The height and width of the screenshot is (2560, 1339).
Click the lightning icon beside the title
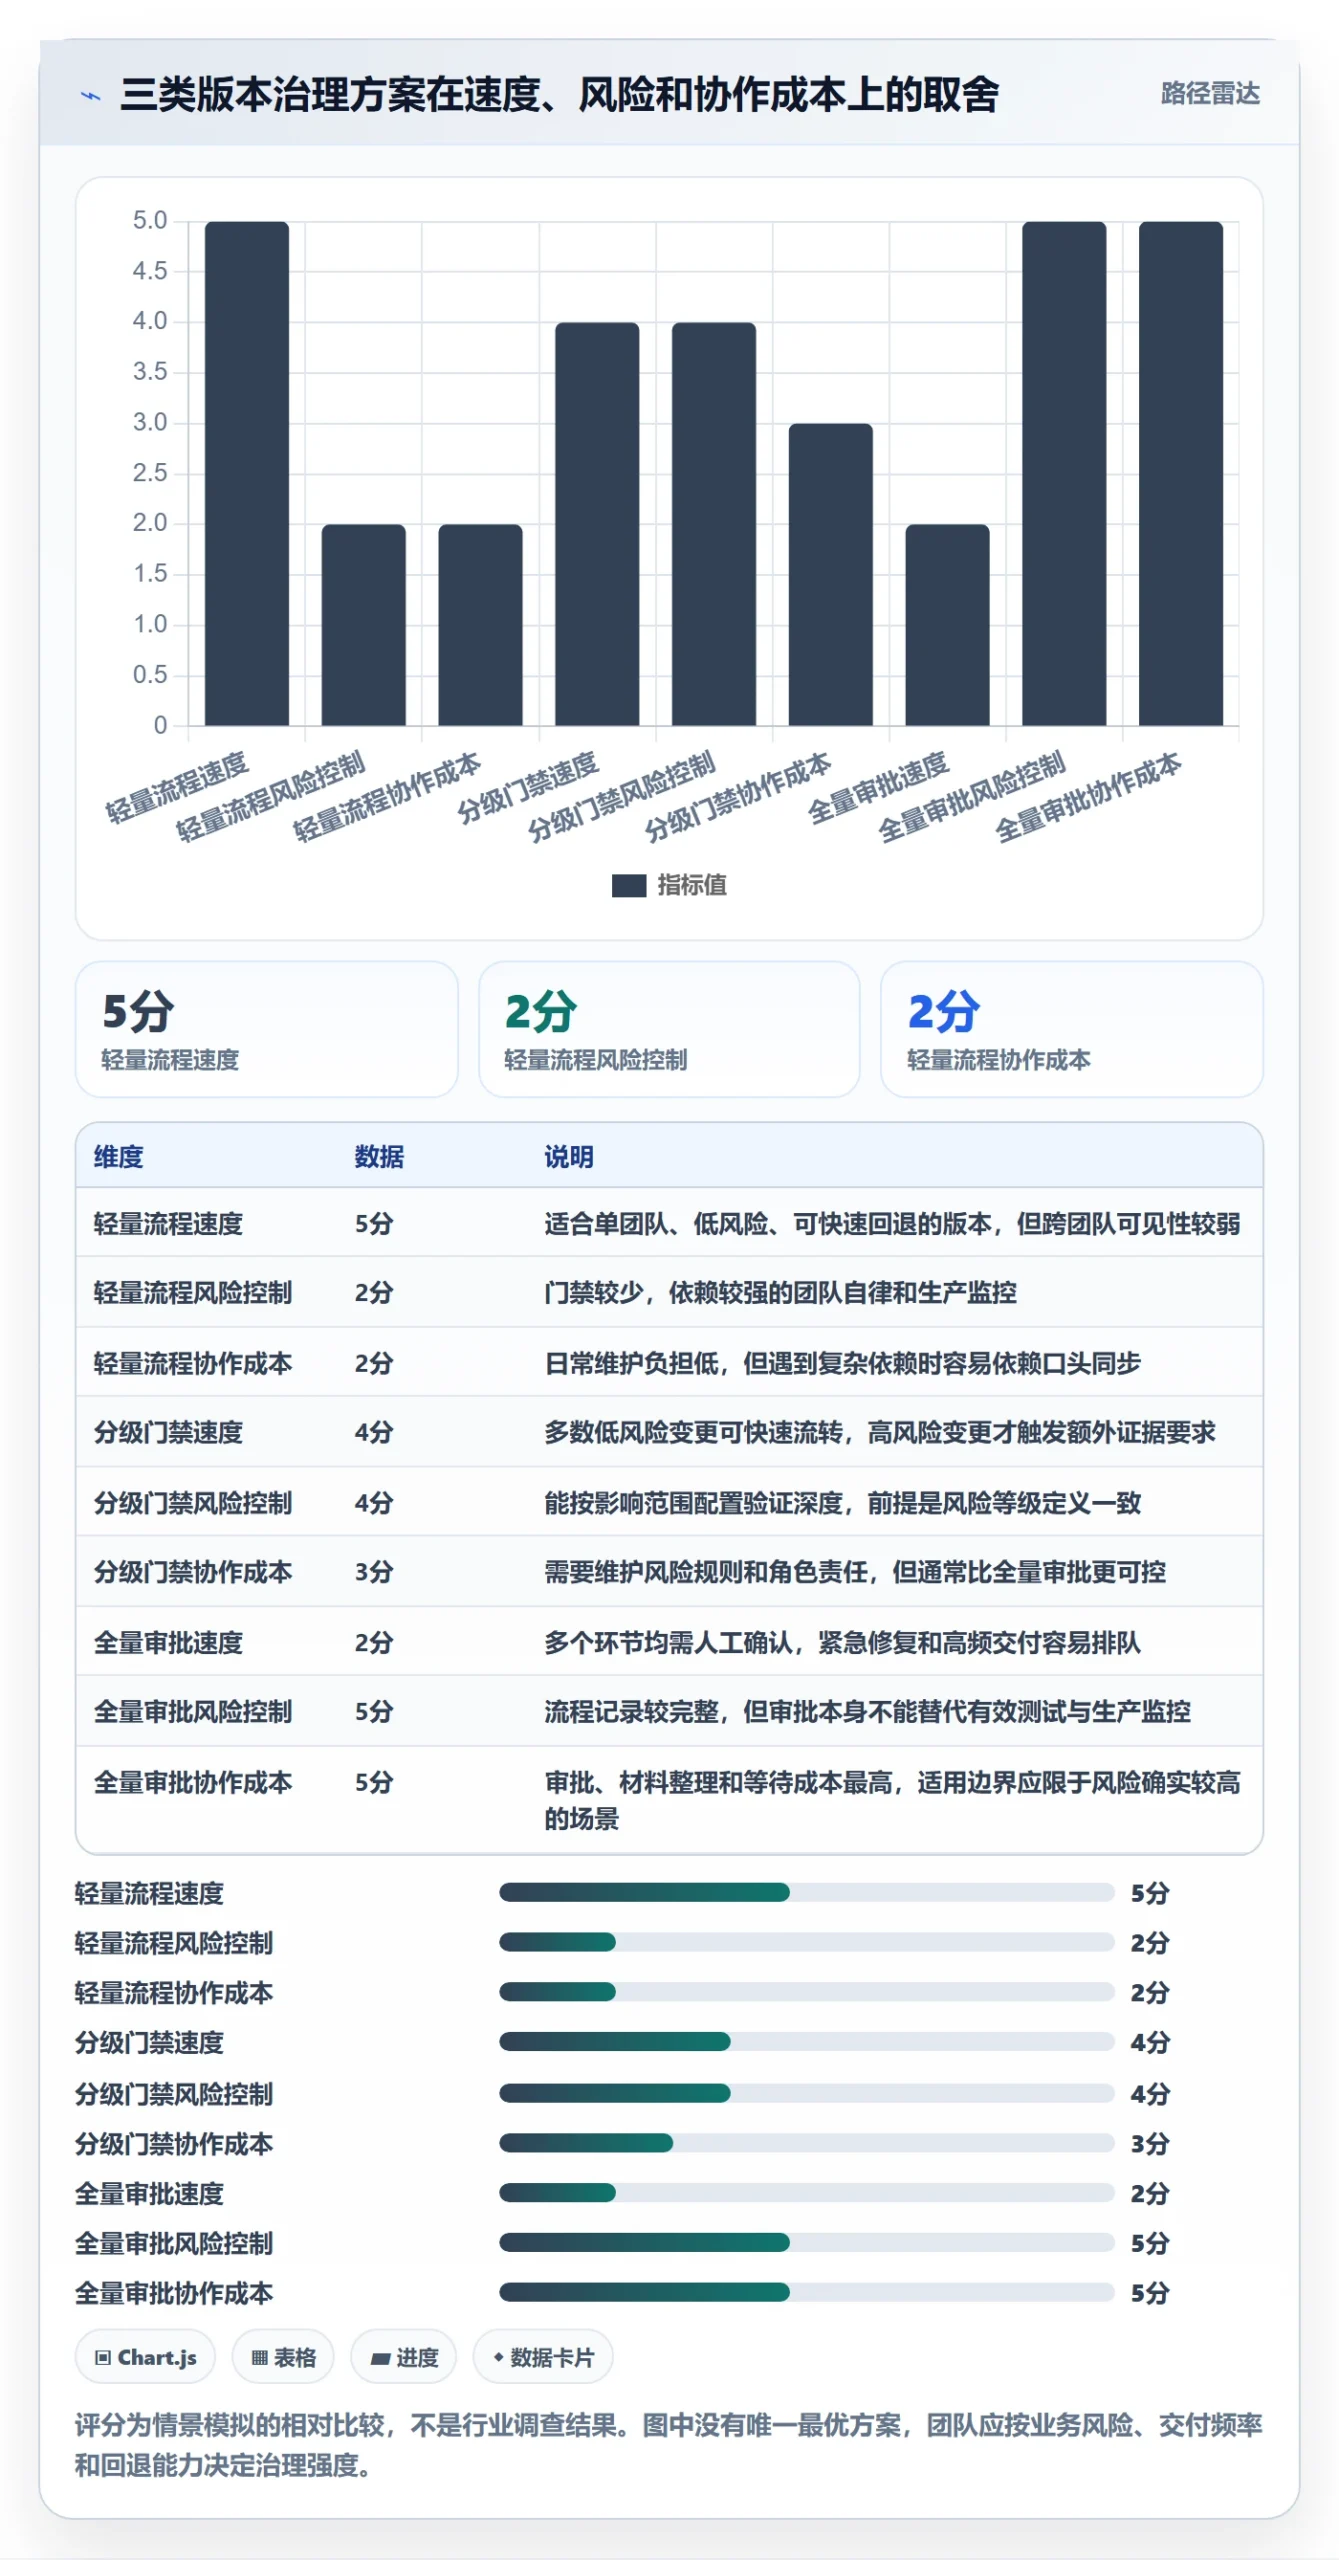91,96
